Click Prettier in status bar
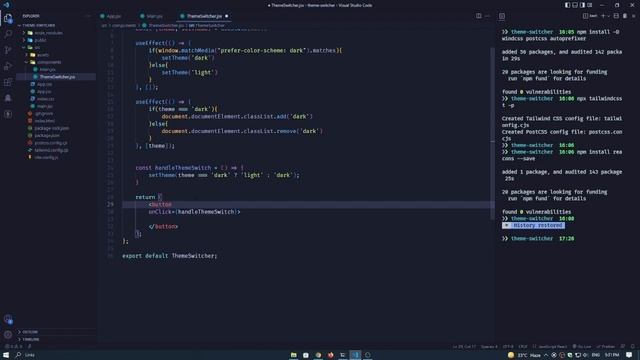Image resolution: width=640 pixels, height=360 pixels. (606, 347)
